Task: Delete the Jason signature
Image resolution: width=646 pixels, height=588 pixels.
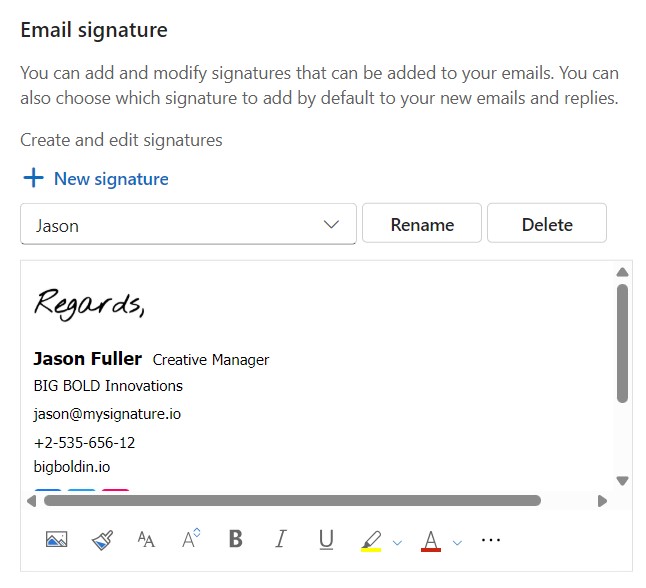Action: pos(547,223)
